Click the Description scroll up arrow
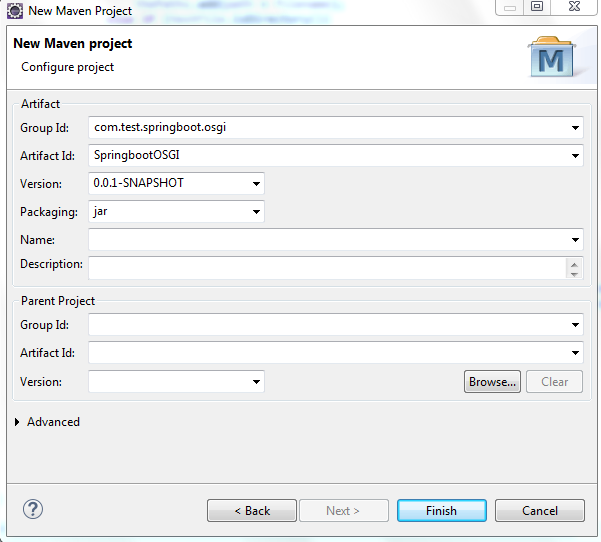 click(x=574, y=264)
